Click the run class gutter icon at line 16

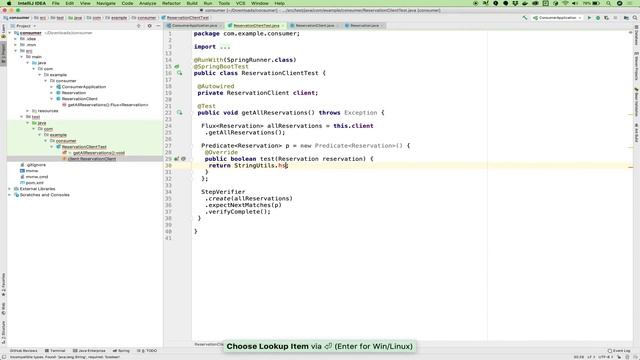tap(179, 73)
